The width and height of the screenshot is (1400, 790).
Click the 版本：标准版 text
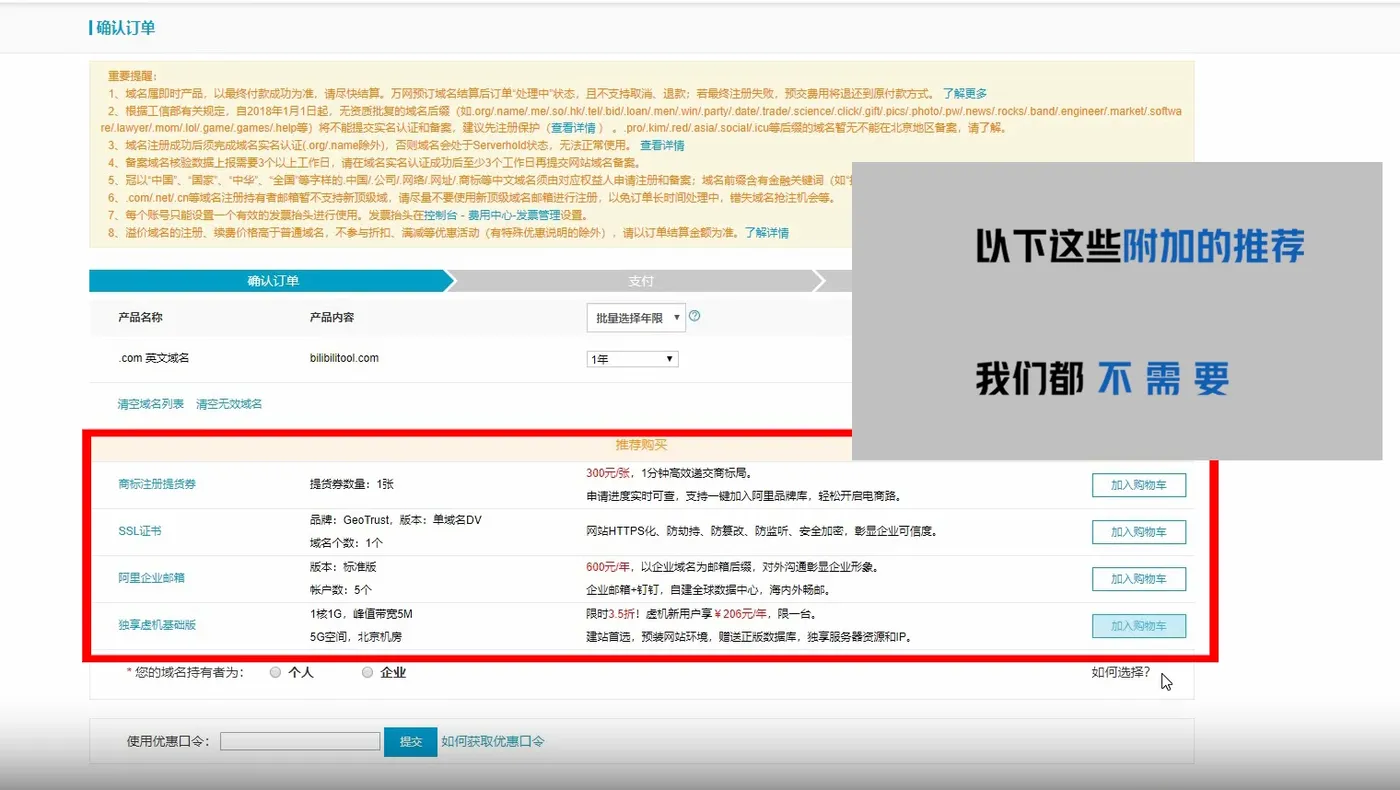[x=341, y=566]
